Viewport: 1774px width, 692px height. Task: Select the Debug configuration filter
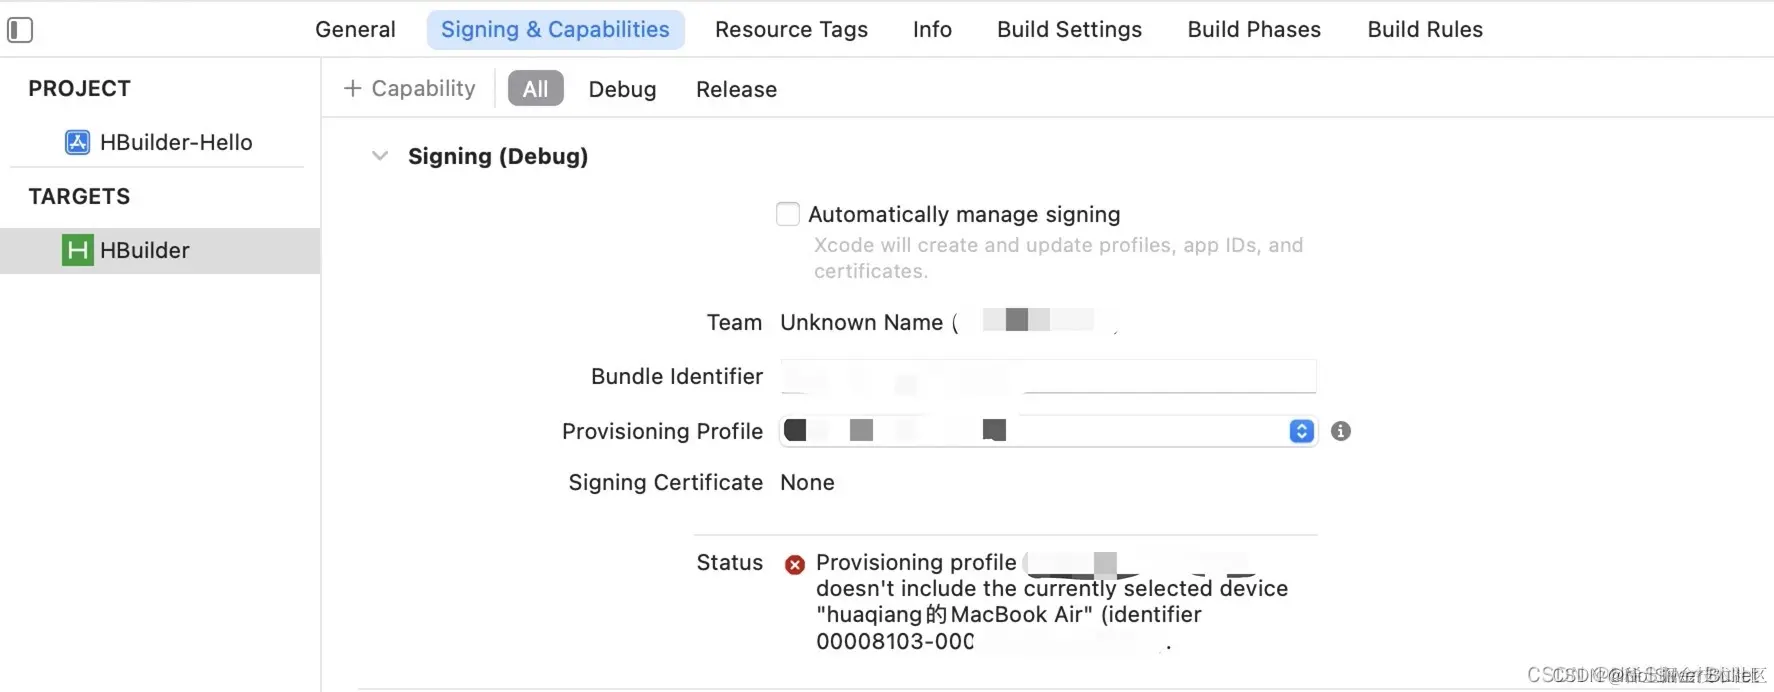coord(622,89)
